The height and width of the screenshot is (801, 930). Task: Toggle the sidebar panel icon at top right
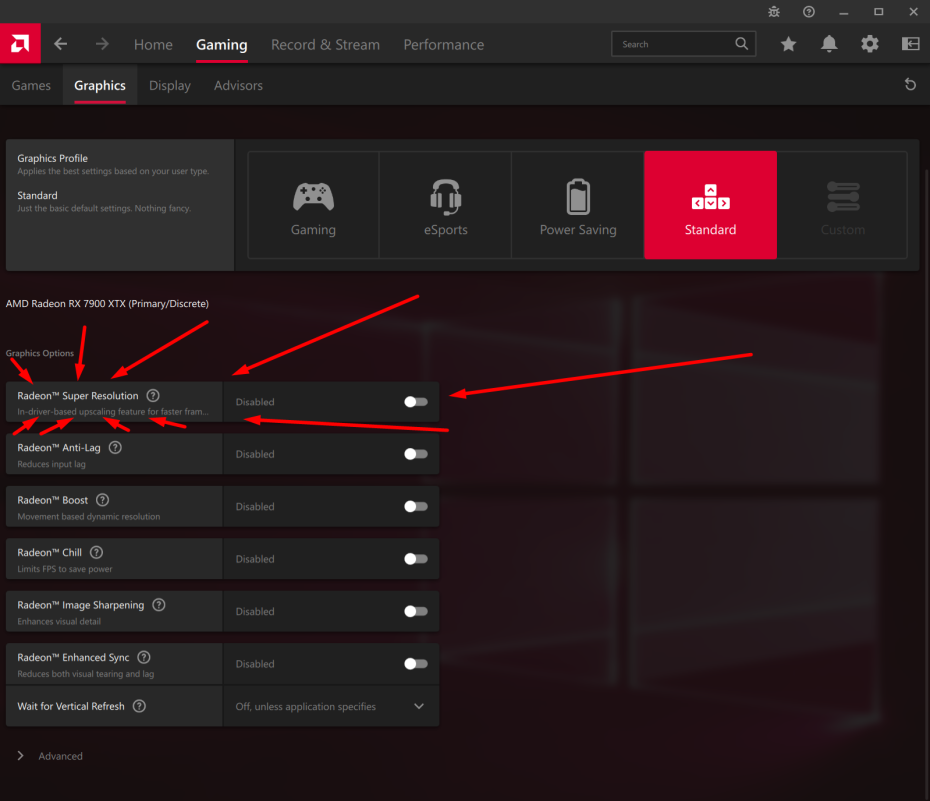910,44
